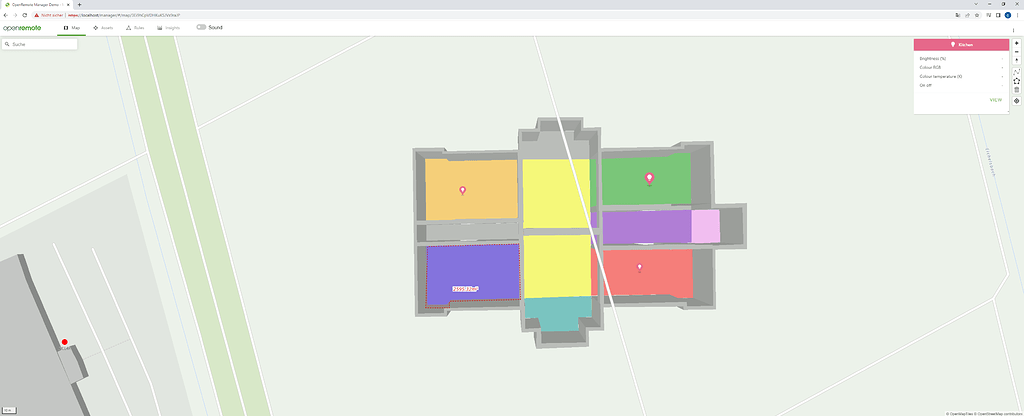
Task: Select the line drawing tool
Action: (1016, 71)
